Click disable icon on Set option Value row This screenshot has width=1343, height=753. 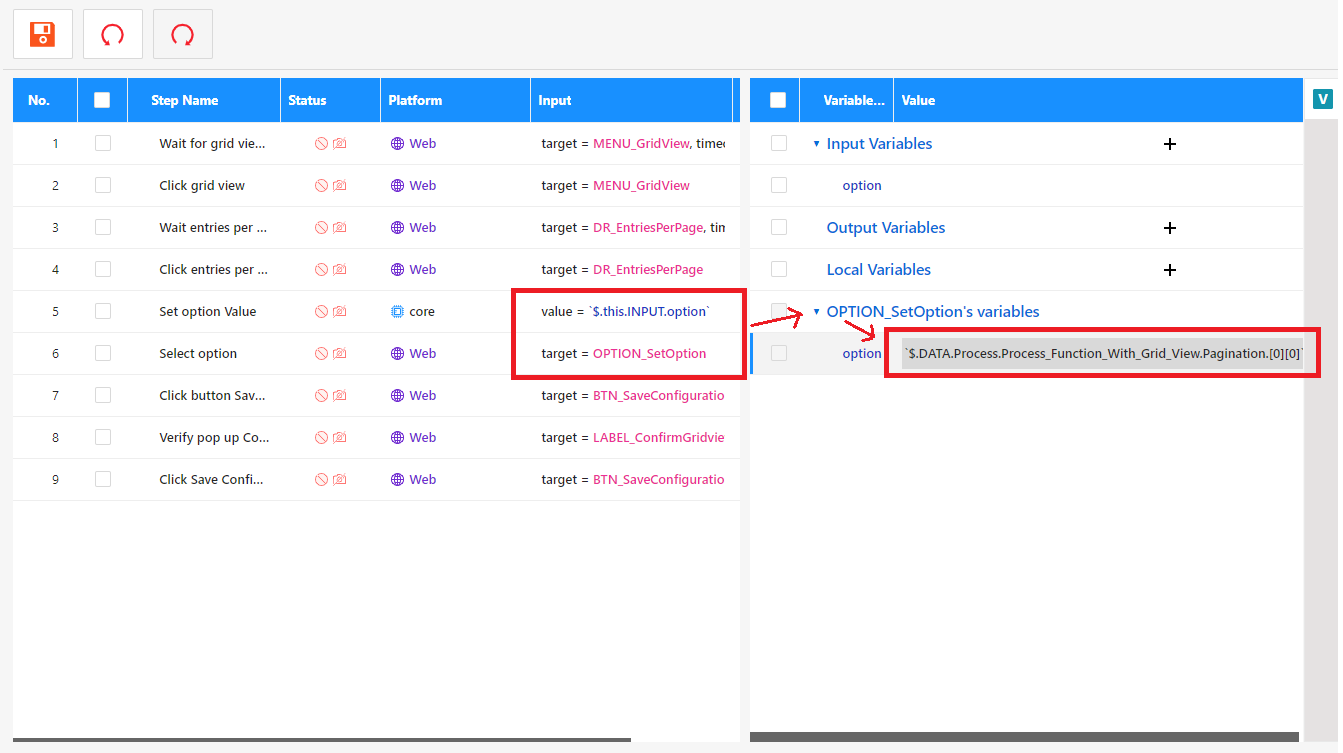(x=321, y=312)
